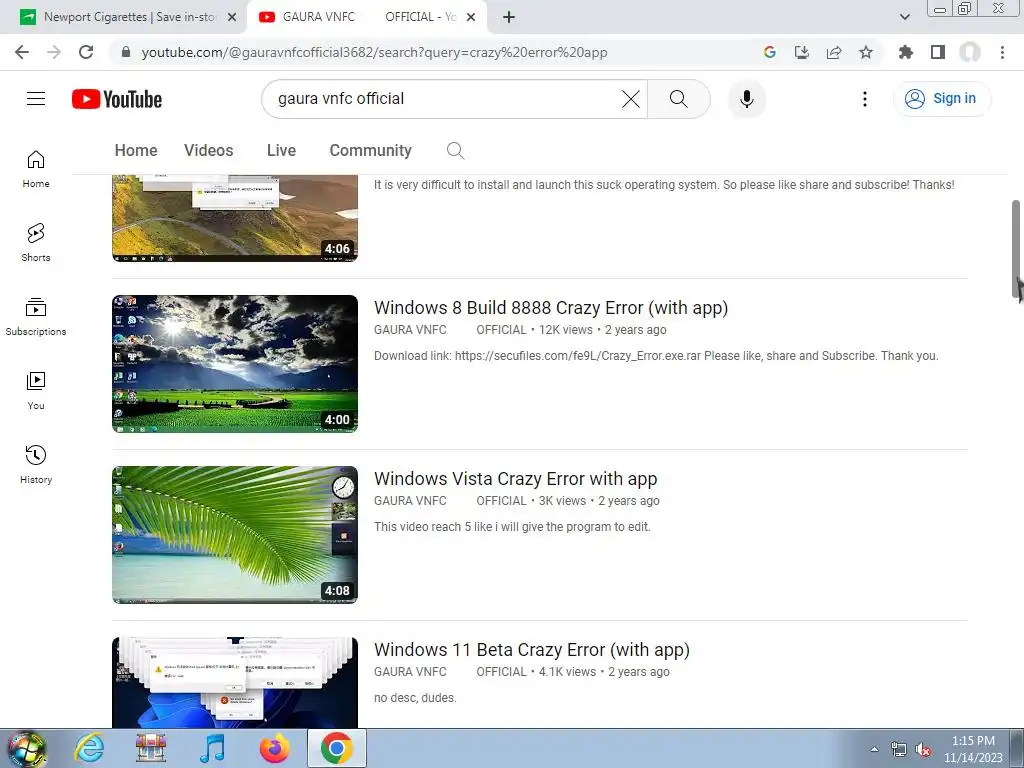The width and height of the screenshot is (1024, 768).
Task: Open Shorts from the sidebar
Action: (x=36, y=243)
